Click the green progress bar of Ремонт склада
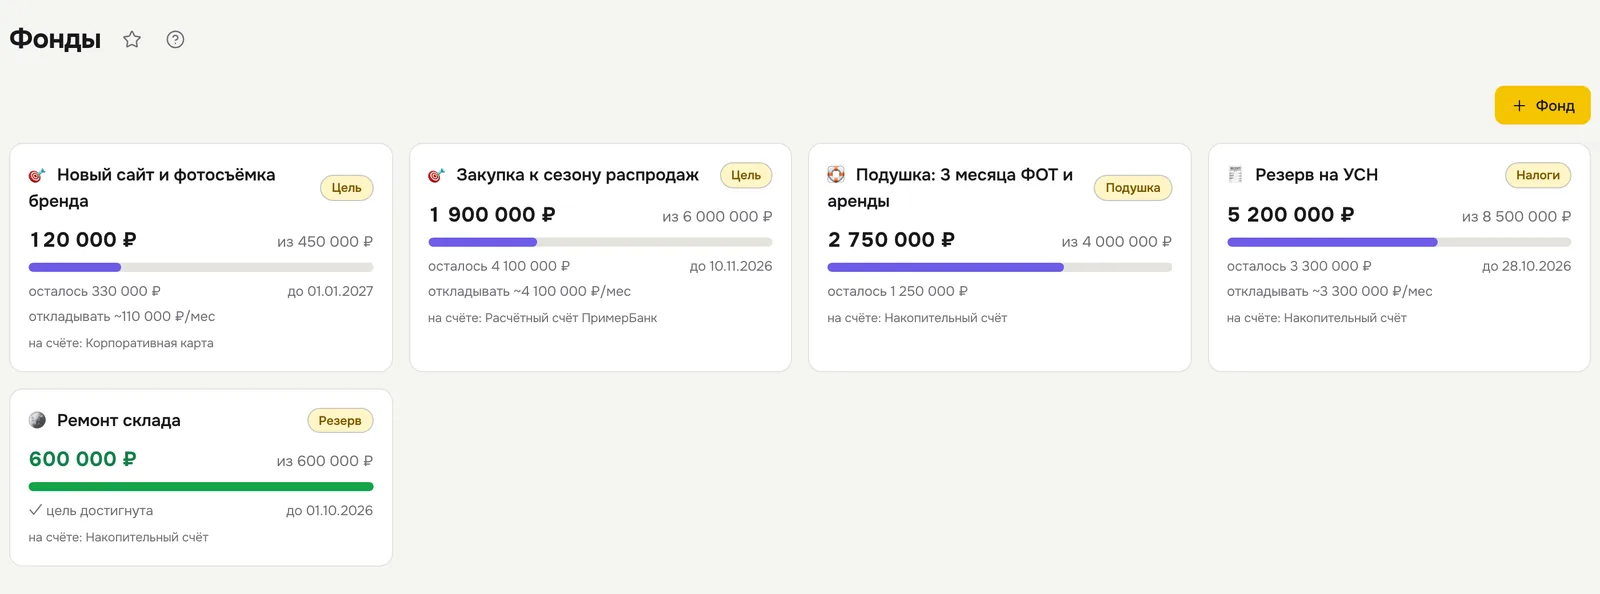This screenshot has width=1600, height=594. (x=201, y=487)
